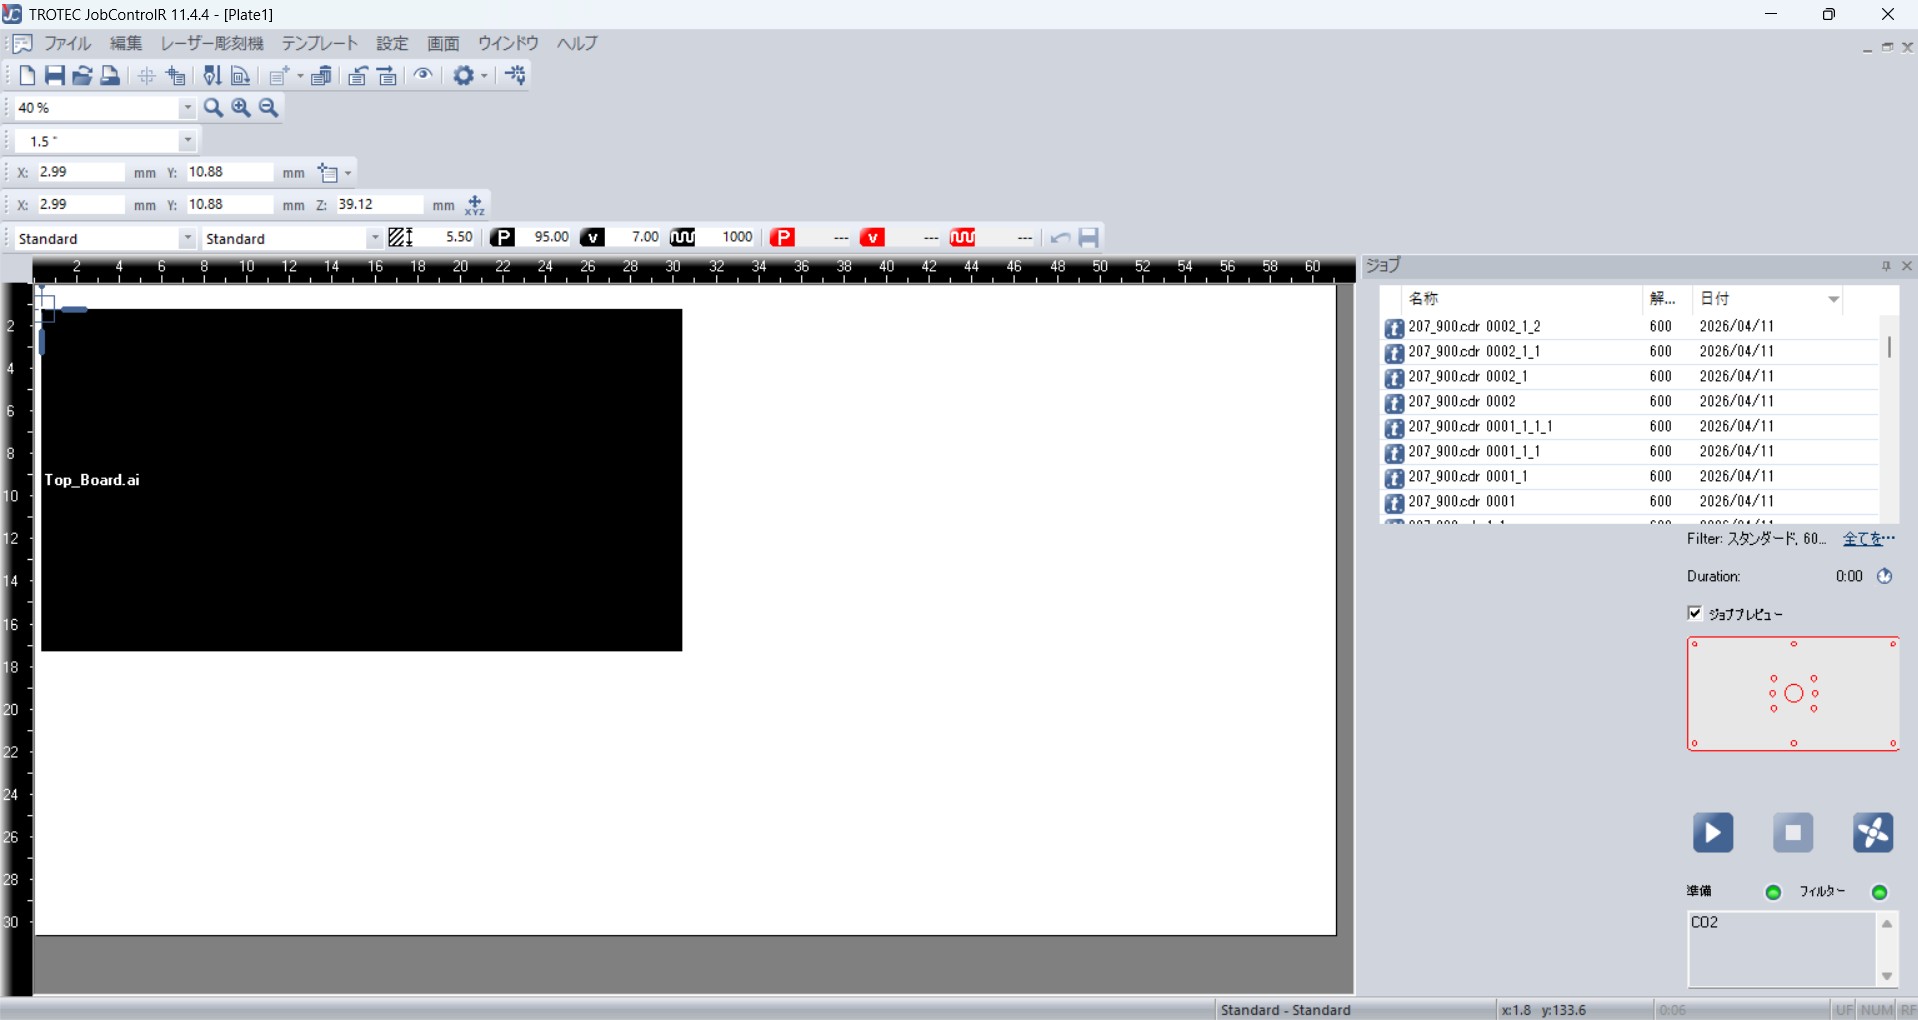The height and width of the screenshot is (1020, 1918).
Task: Open the ヘルプ menu
Action: pos(578,43)
